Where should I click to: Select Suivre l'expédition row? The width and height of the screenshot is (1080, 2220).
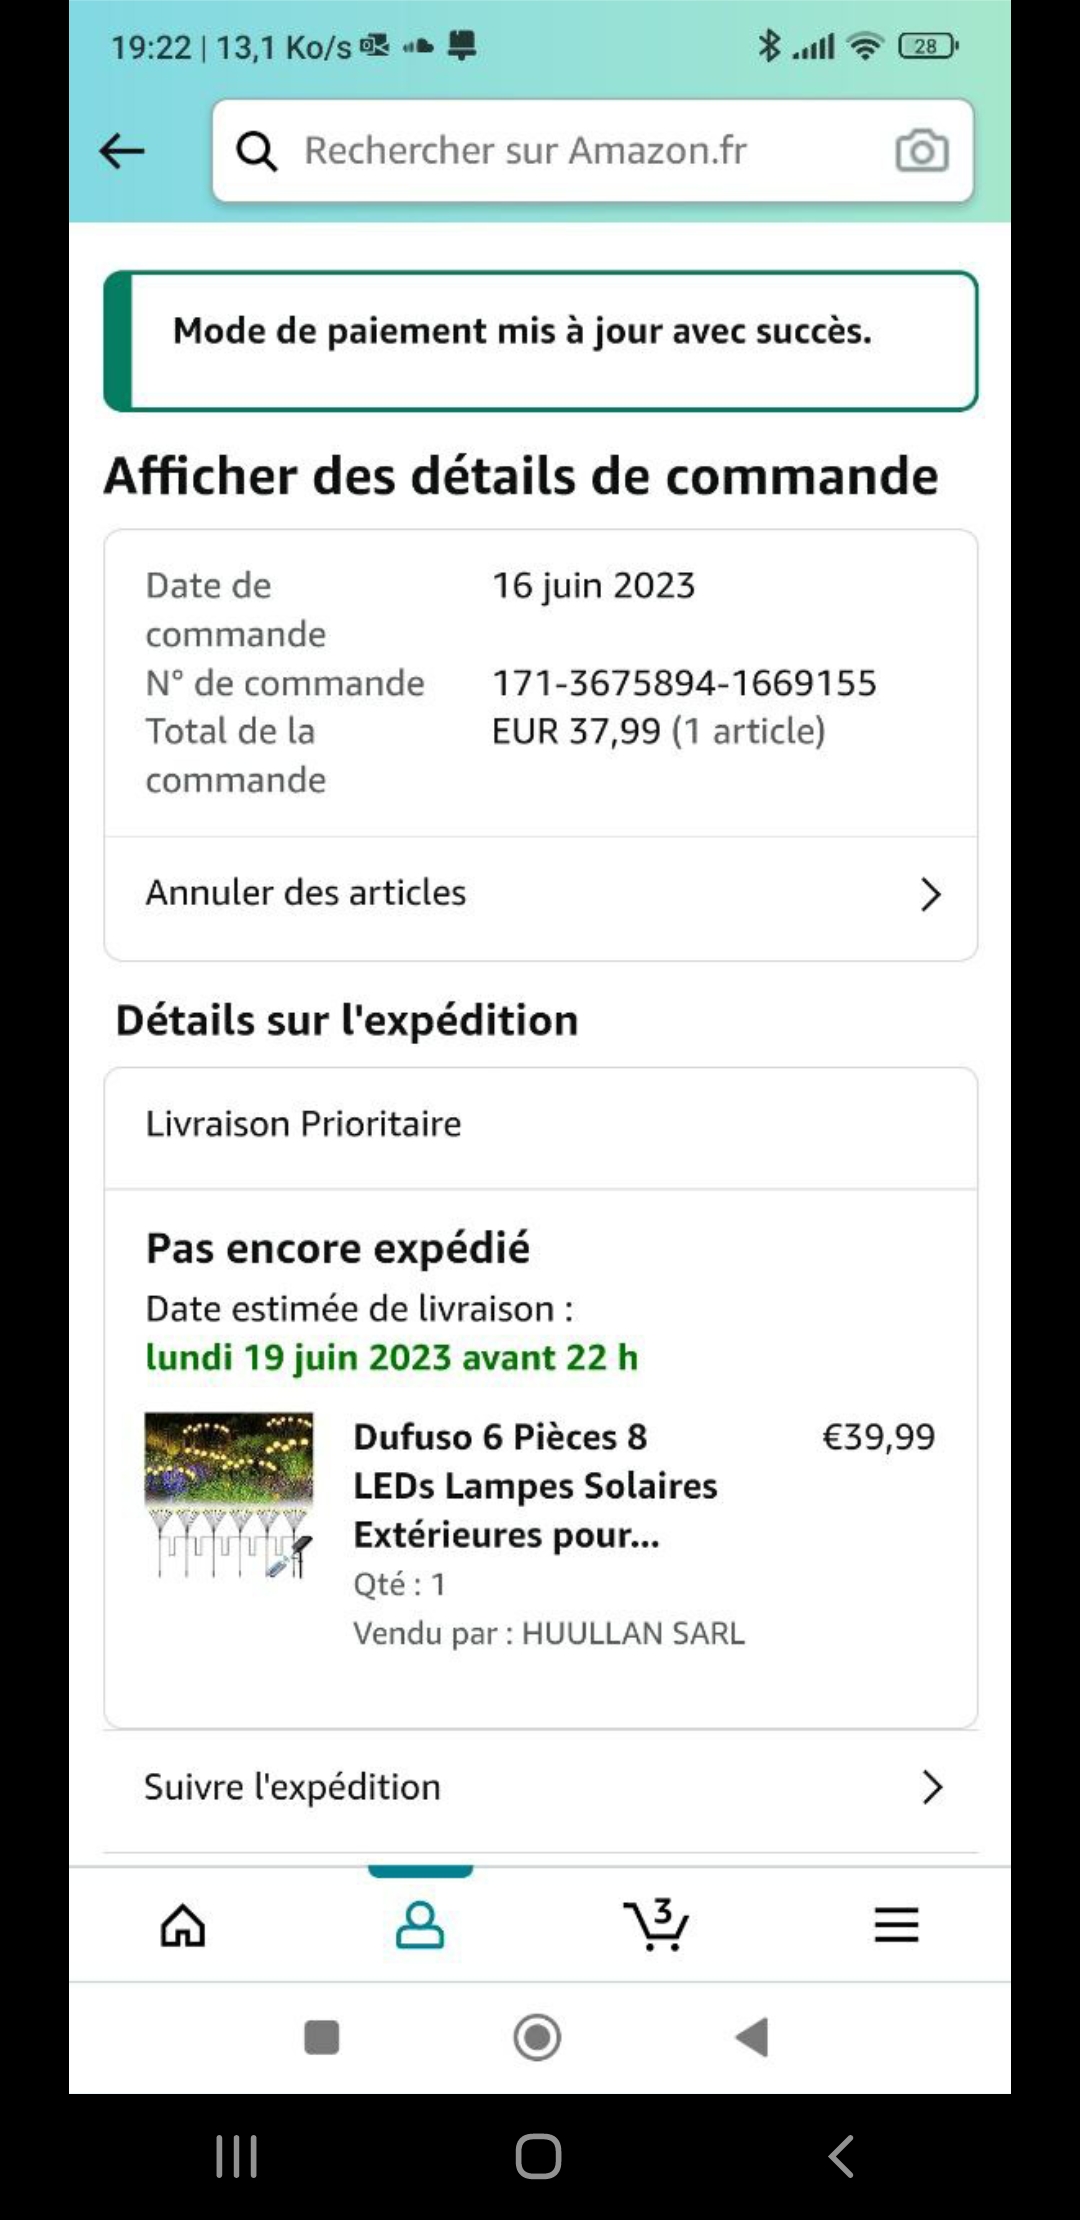click(541, 1787)
